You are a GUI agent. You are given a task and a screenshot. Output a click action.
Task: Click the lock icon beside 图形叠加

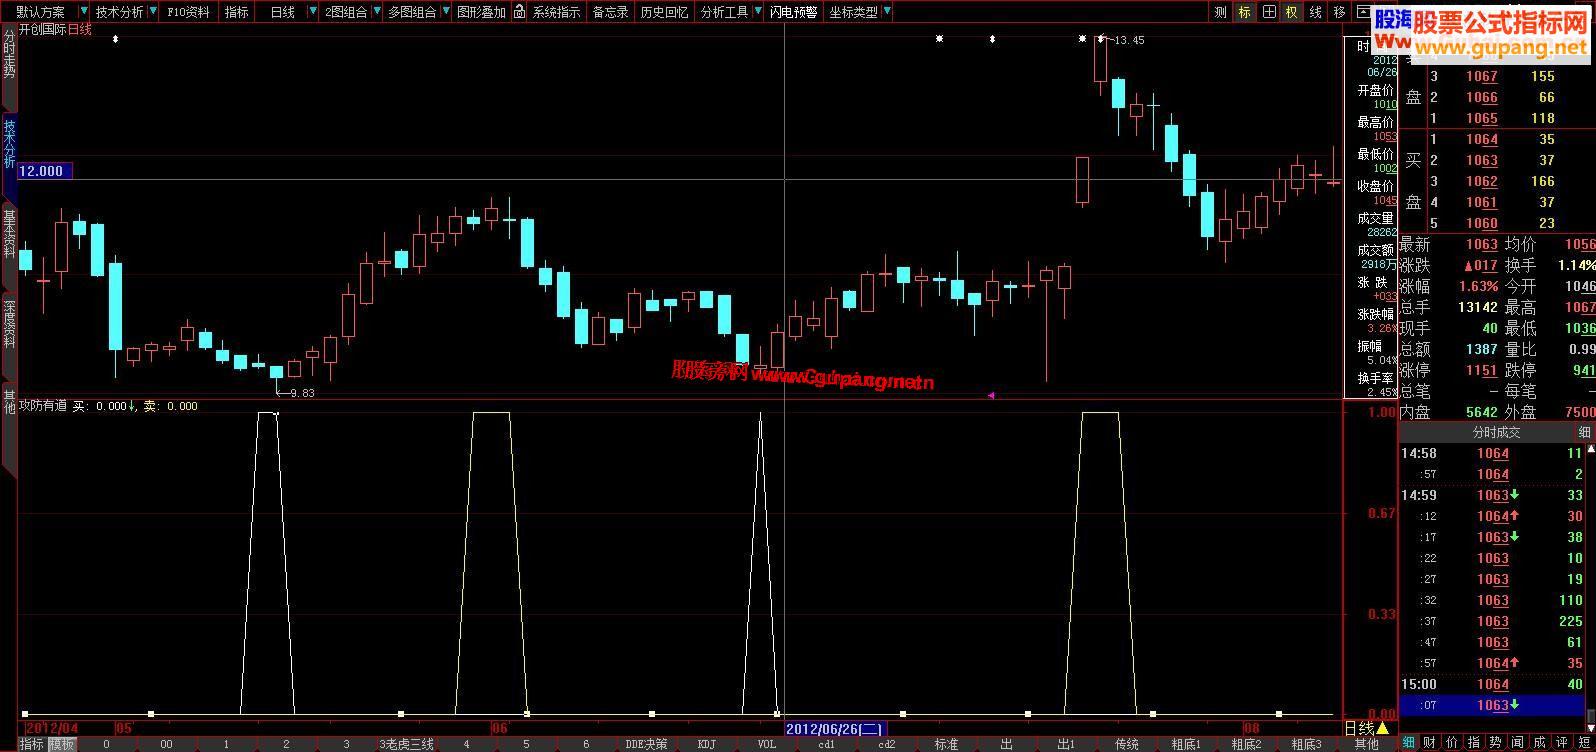tap(520, 12)
